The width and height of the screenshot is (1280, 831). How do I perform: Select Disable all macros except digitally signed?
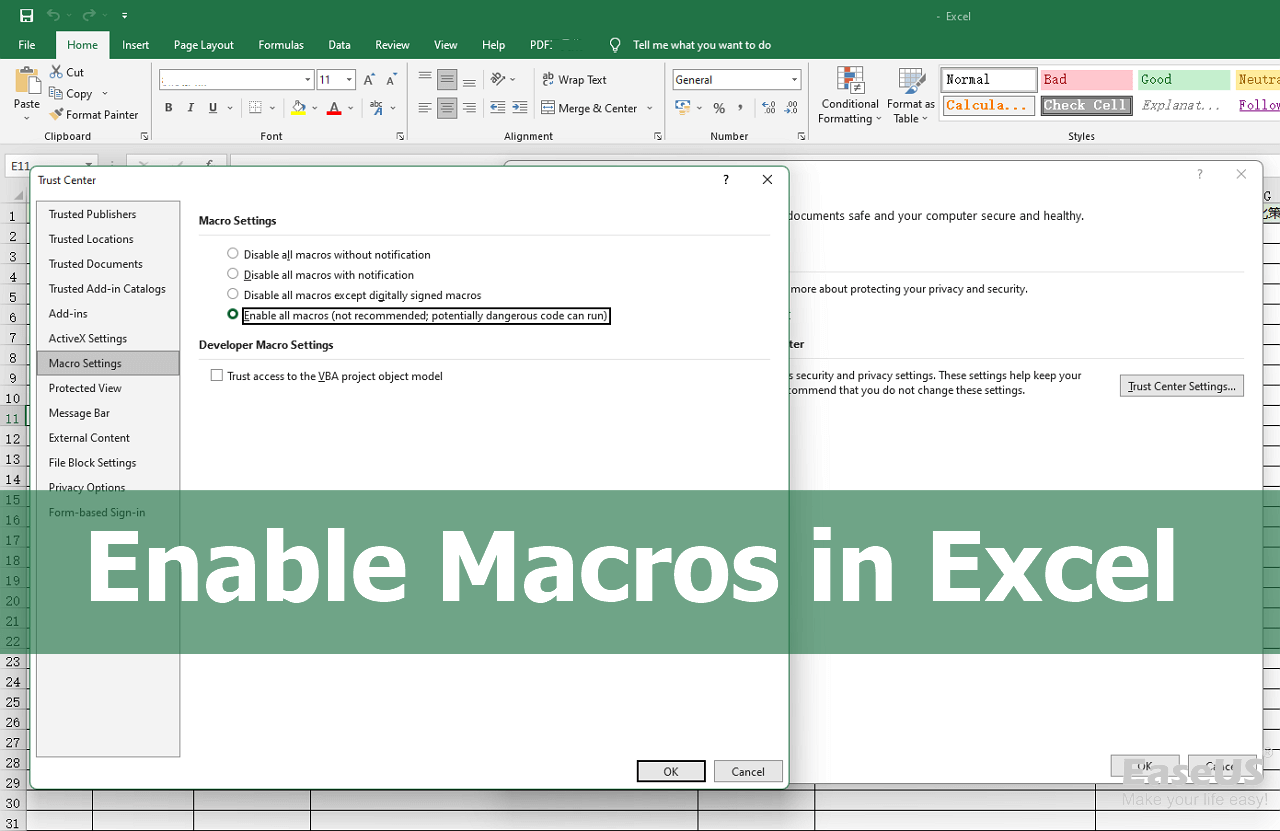pyautogui.click(x=233, y=294)
